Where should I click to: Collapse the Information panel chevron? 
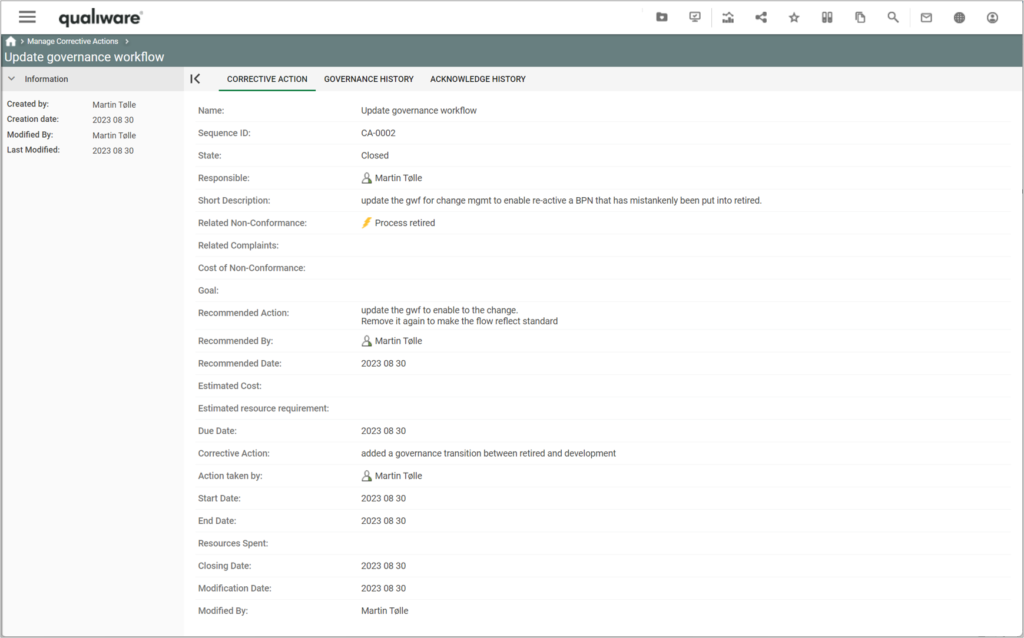point(11,79)
